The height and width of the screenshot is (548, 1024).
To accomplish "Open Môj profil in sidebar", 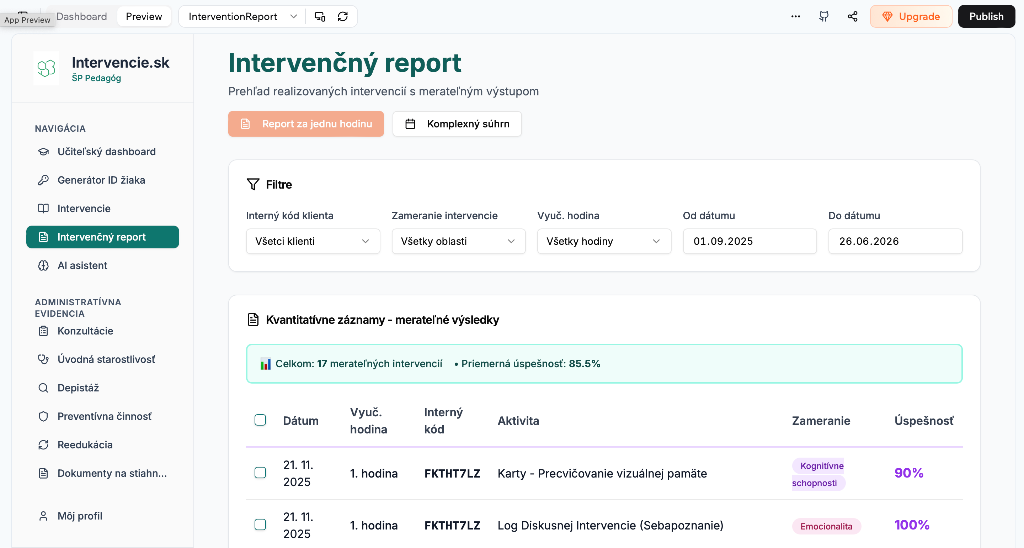I will pos(103,516).
